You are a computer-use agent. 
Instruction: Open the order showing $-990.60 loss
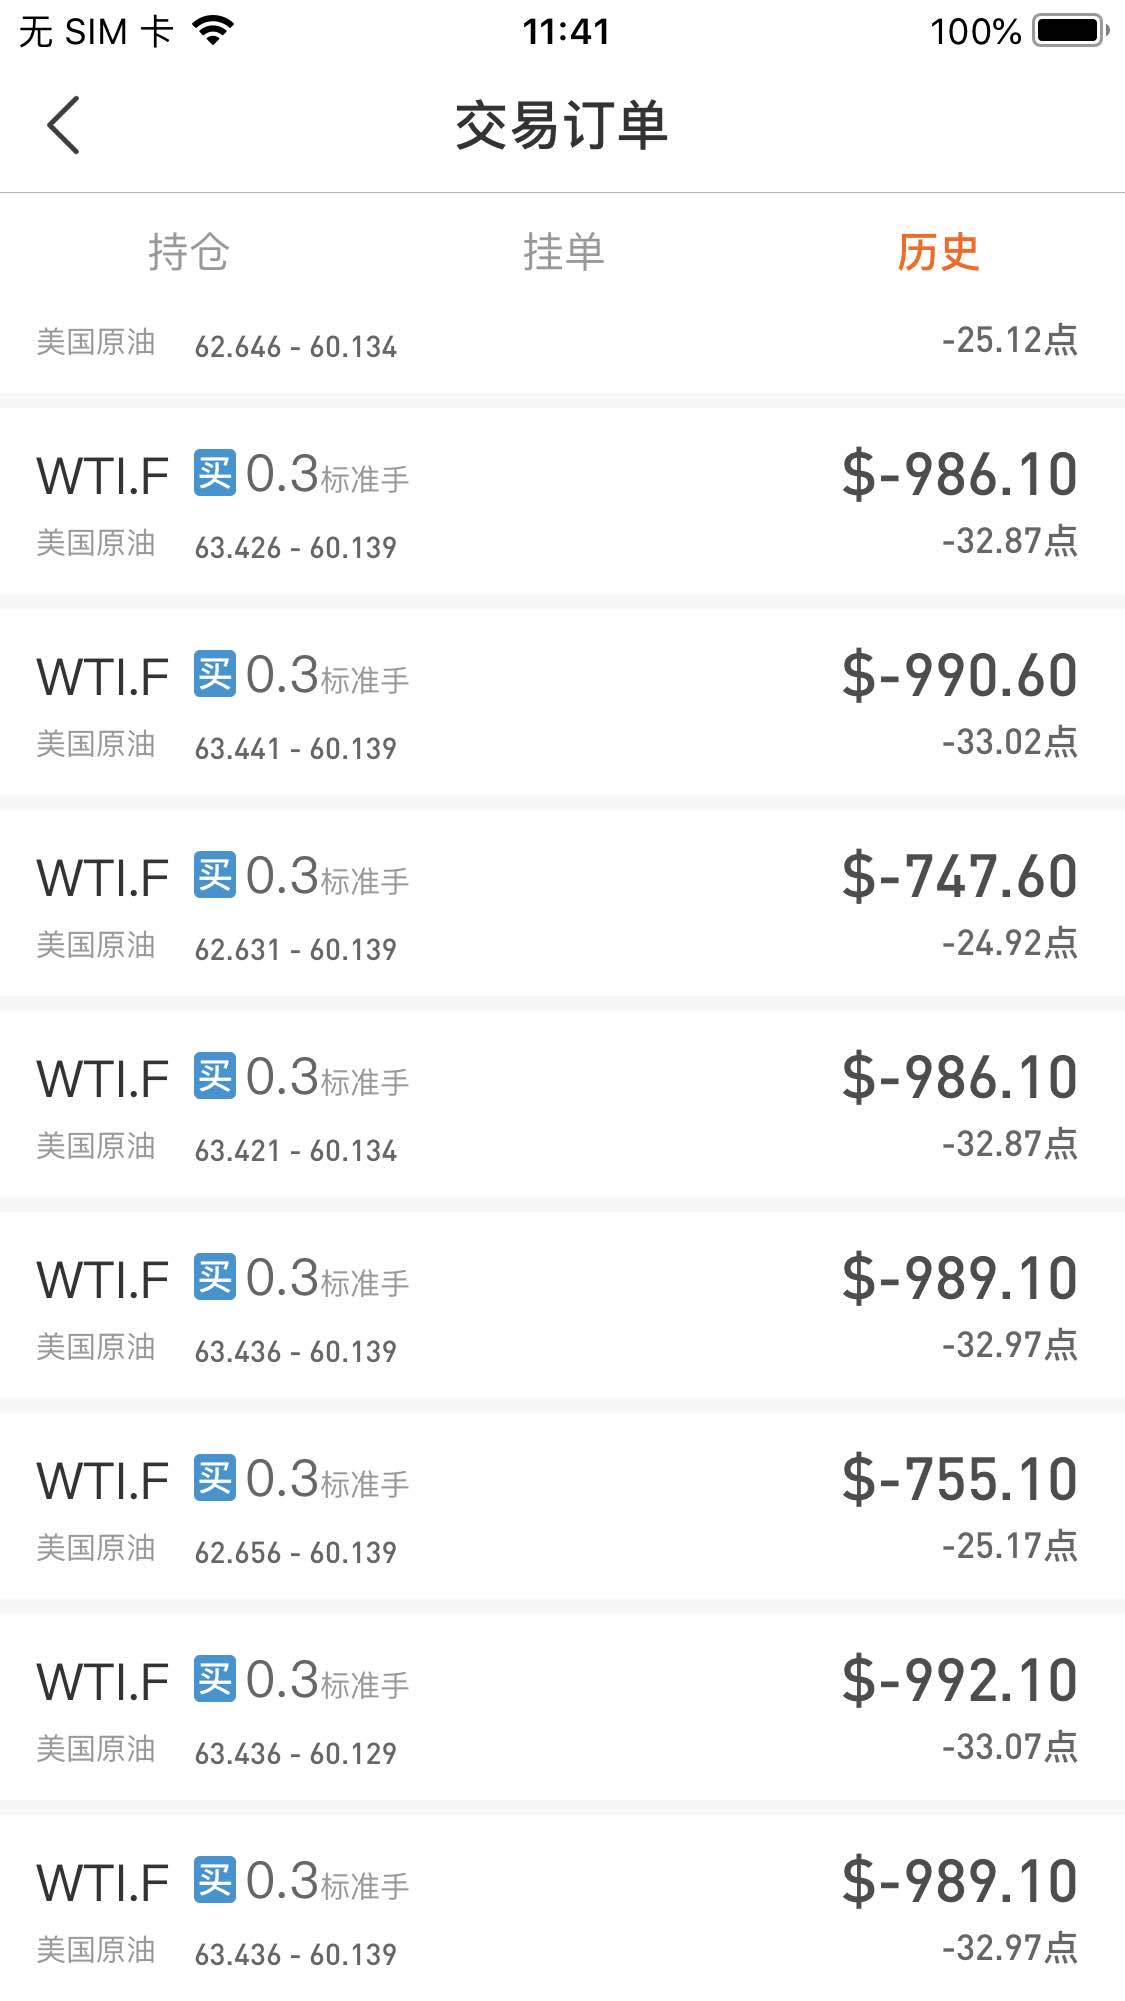pos(562,702)
